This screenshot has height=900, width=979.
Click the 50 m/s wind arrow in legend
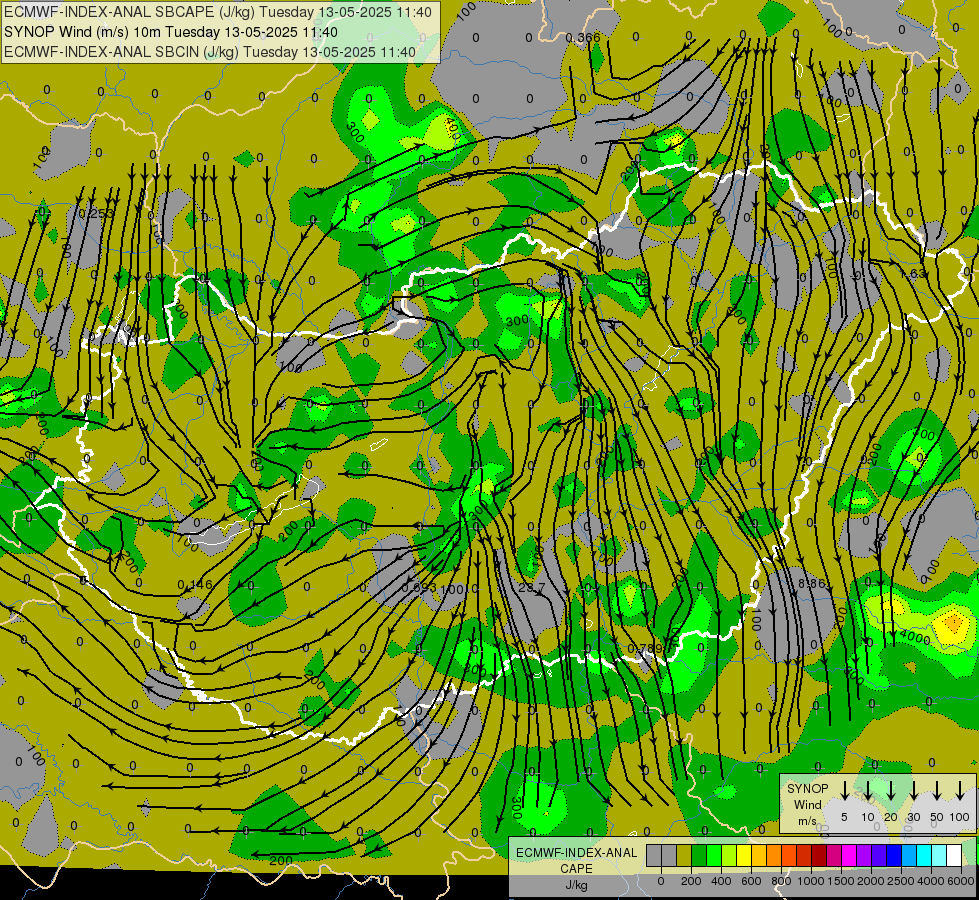tap(937, 790)
